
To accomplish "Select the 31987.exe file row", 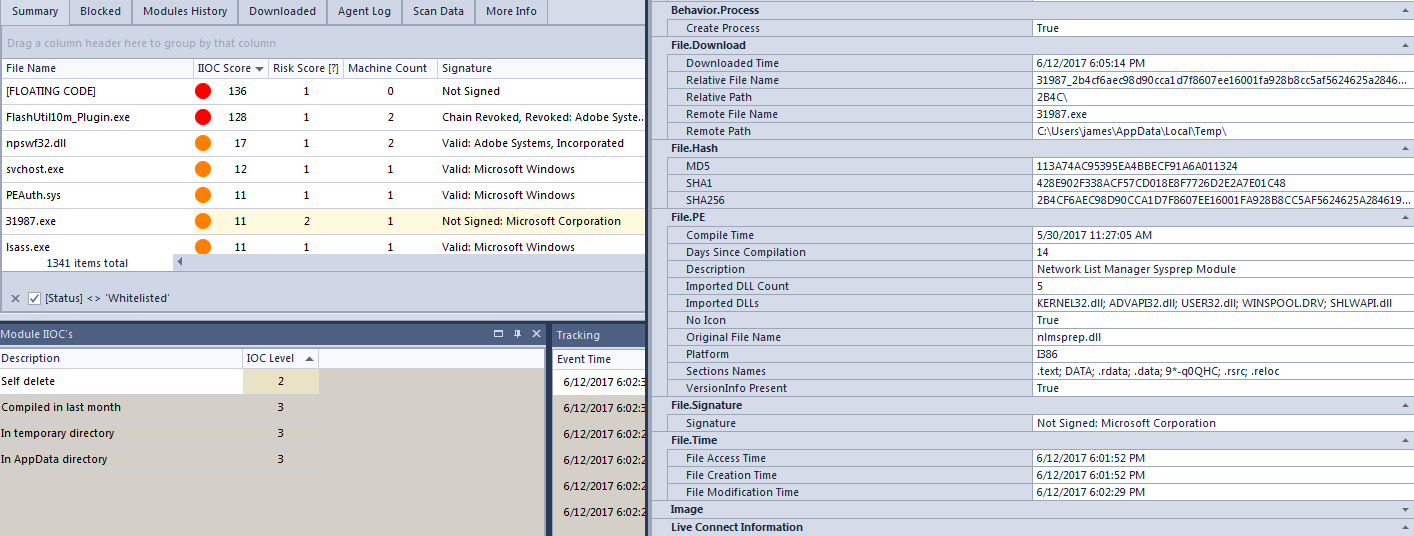I will (322, 221).
